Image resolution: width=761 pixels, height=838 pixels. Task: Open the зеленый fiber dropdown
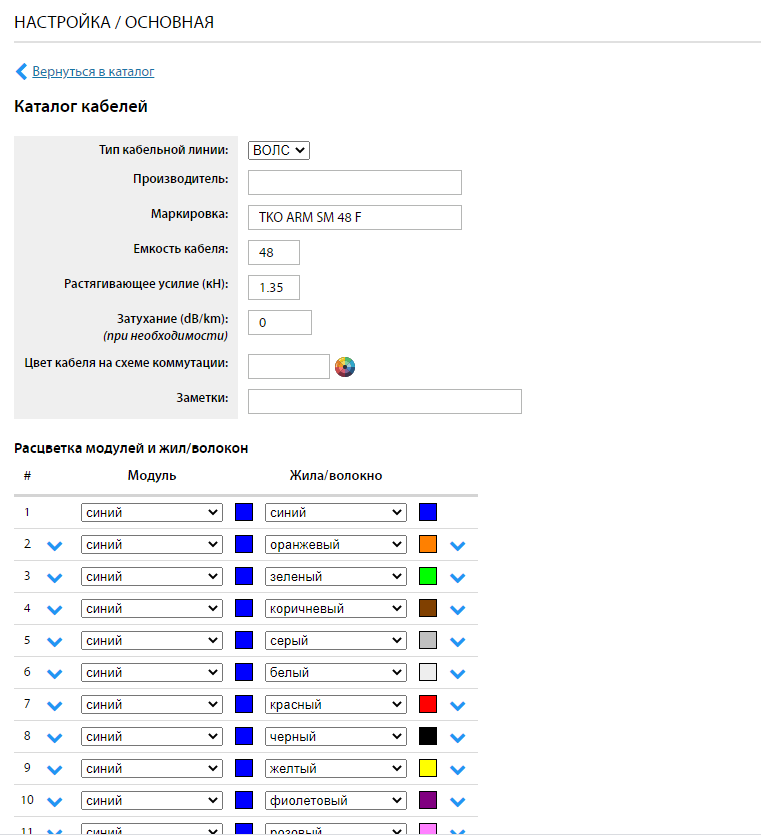pos(336,577)
